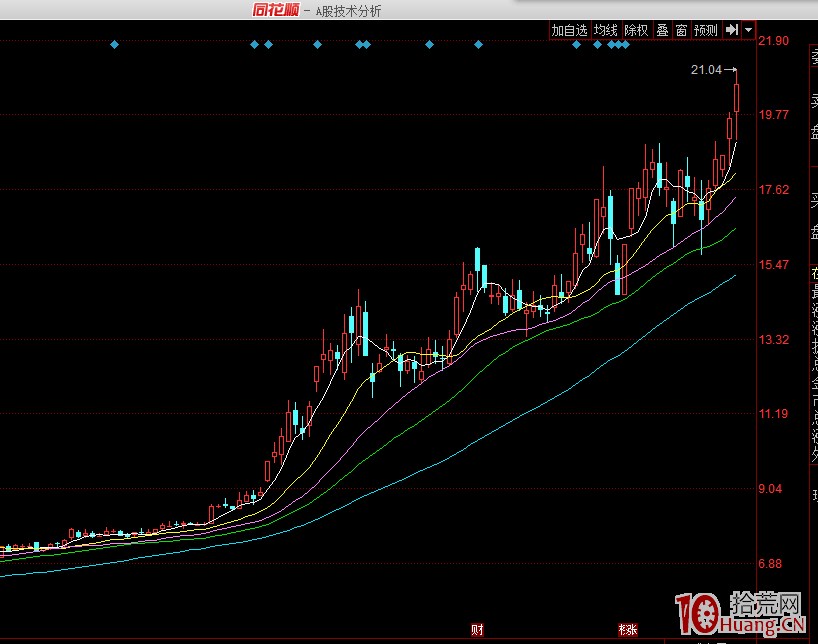Open the 财 financial report marker
The image size is (818, 644).
477,630
